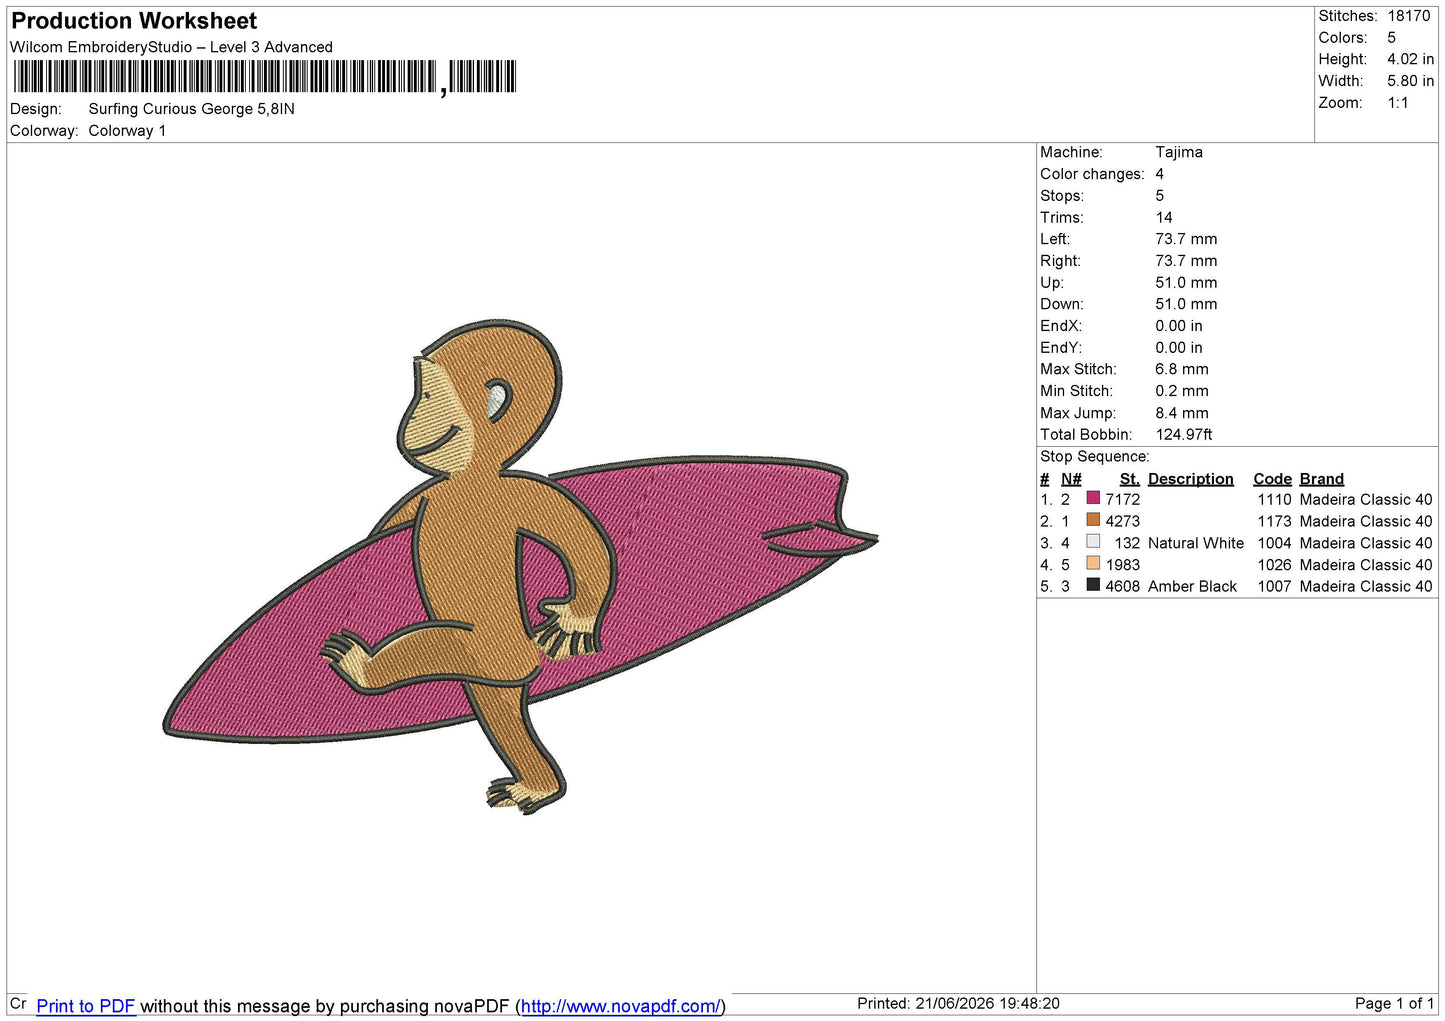Click the brown 4273 thread color swatch

pos(1093,520)
